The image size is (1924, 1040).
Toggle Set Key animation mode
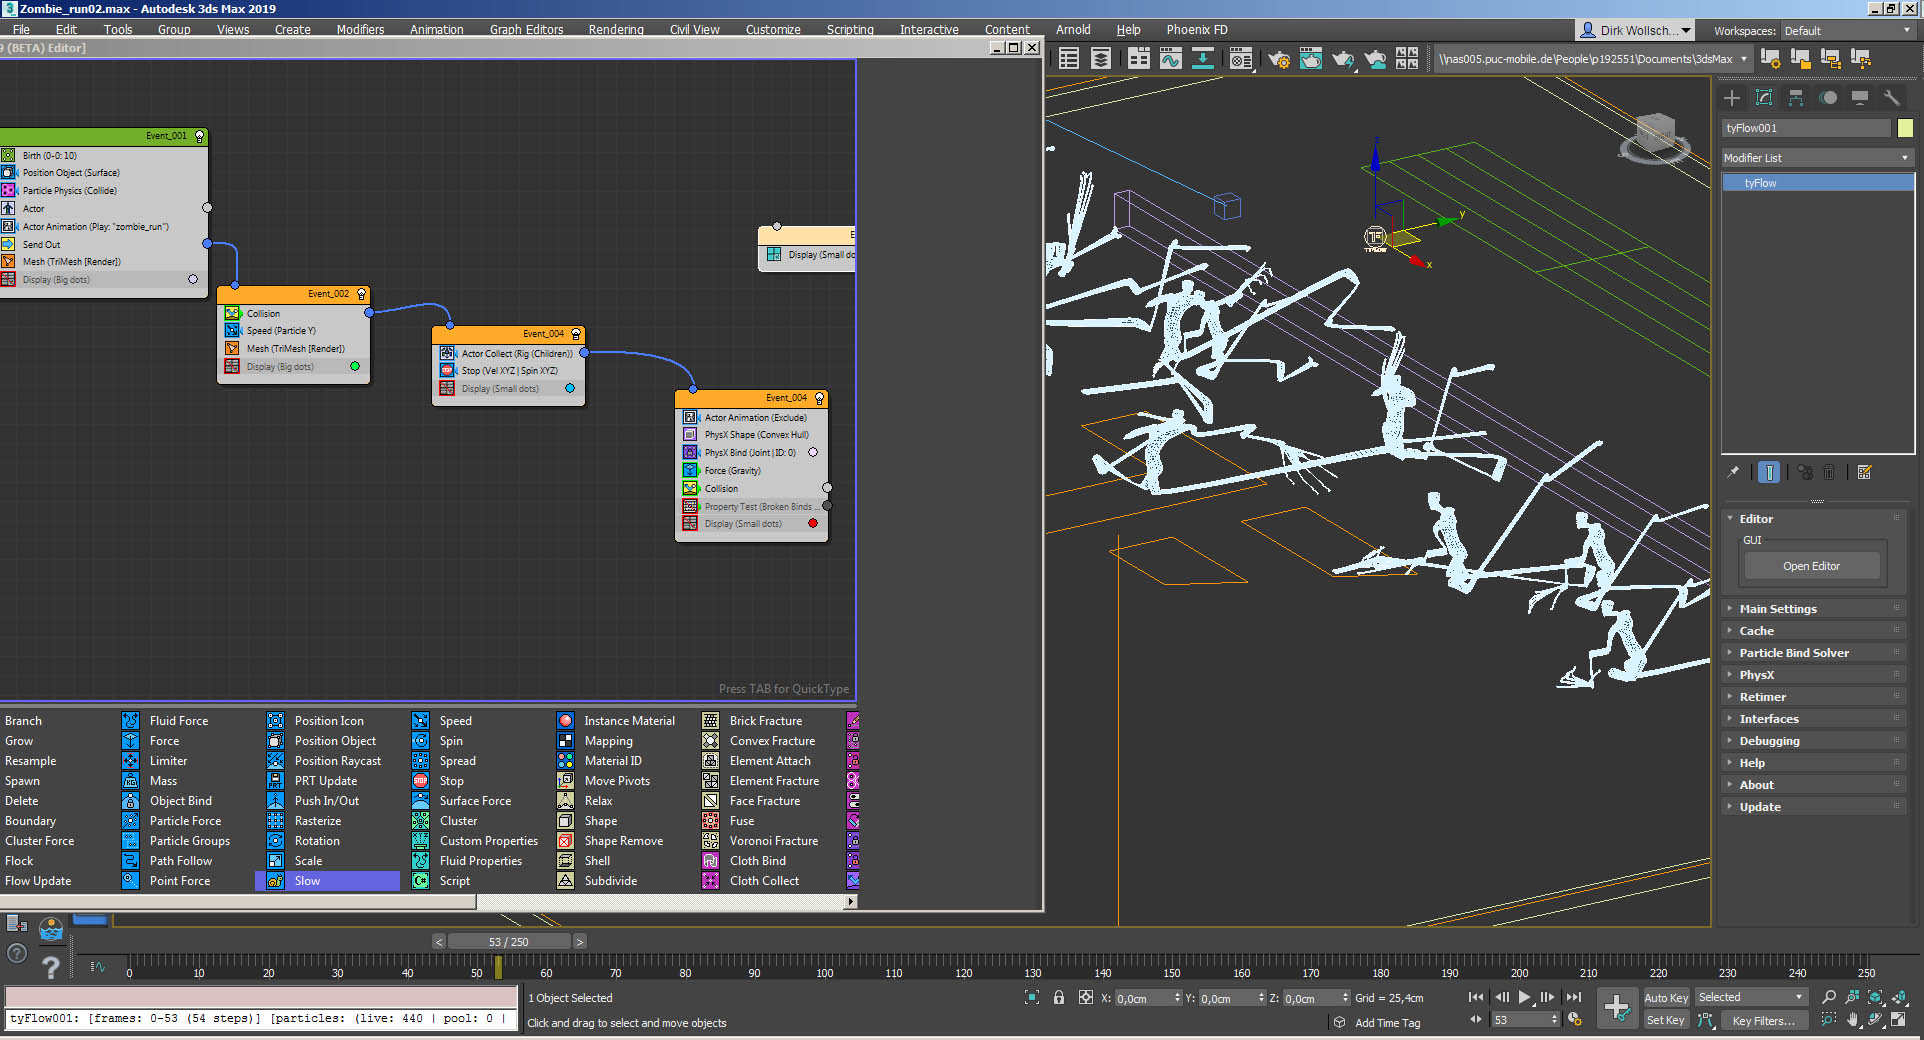tap(1666, 1020)
